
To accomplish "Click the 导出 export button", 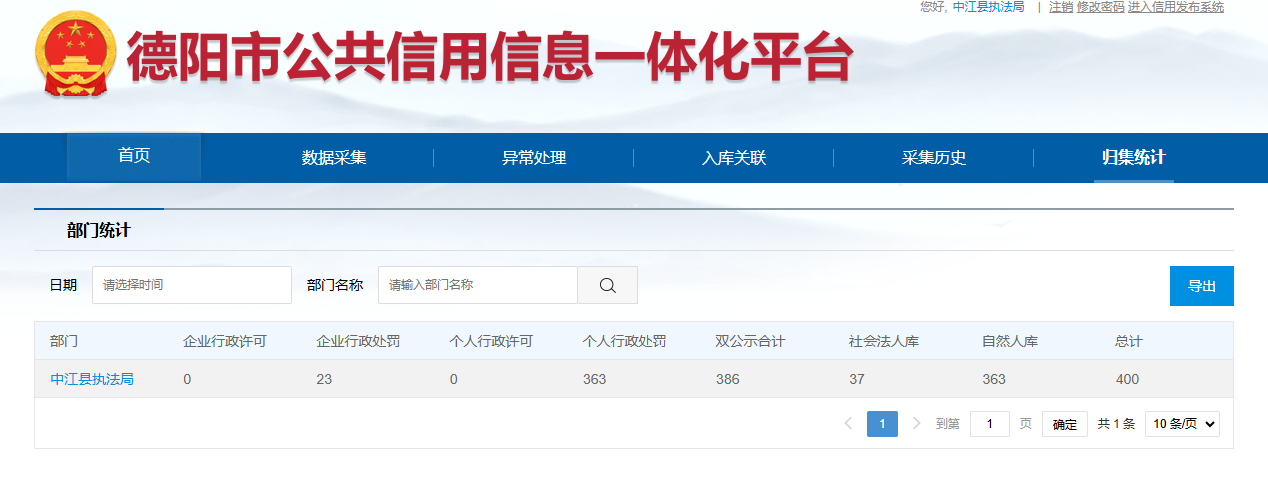I will [1202, 286].
